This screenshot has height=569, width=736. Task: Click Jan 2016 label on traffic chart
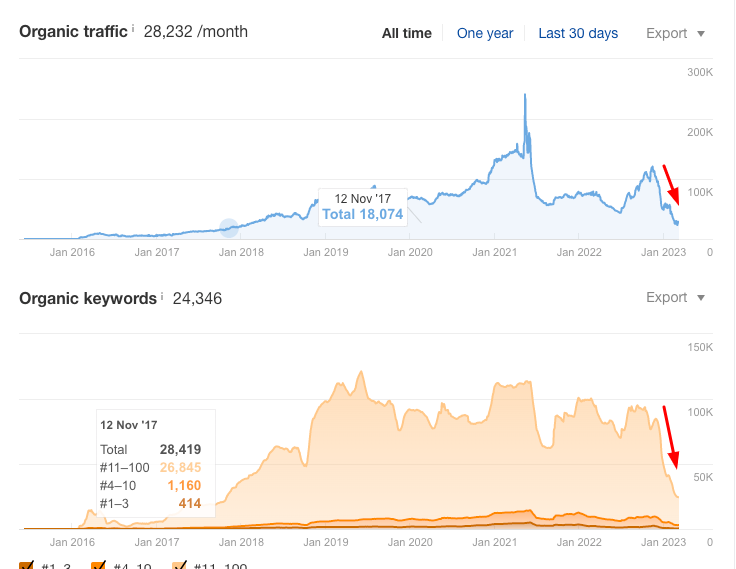pos(72,252)
